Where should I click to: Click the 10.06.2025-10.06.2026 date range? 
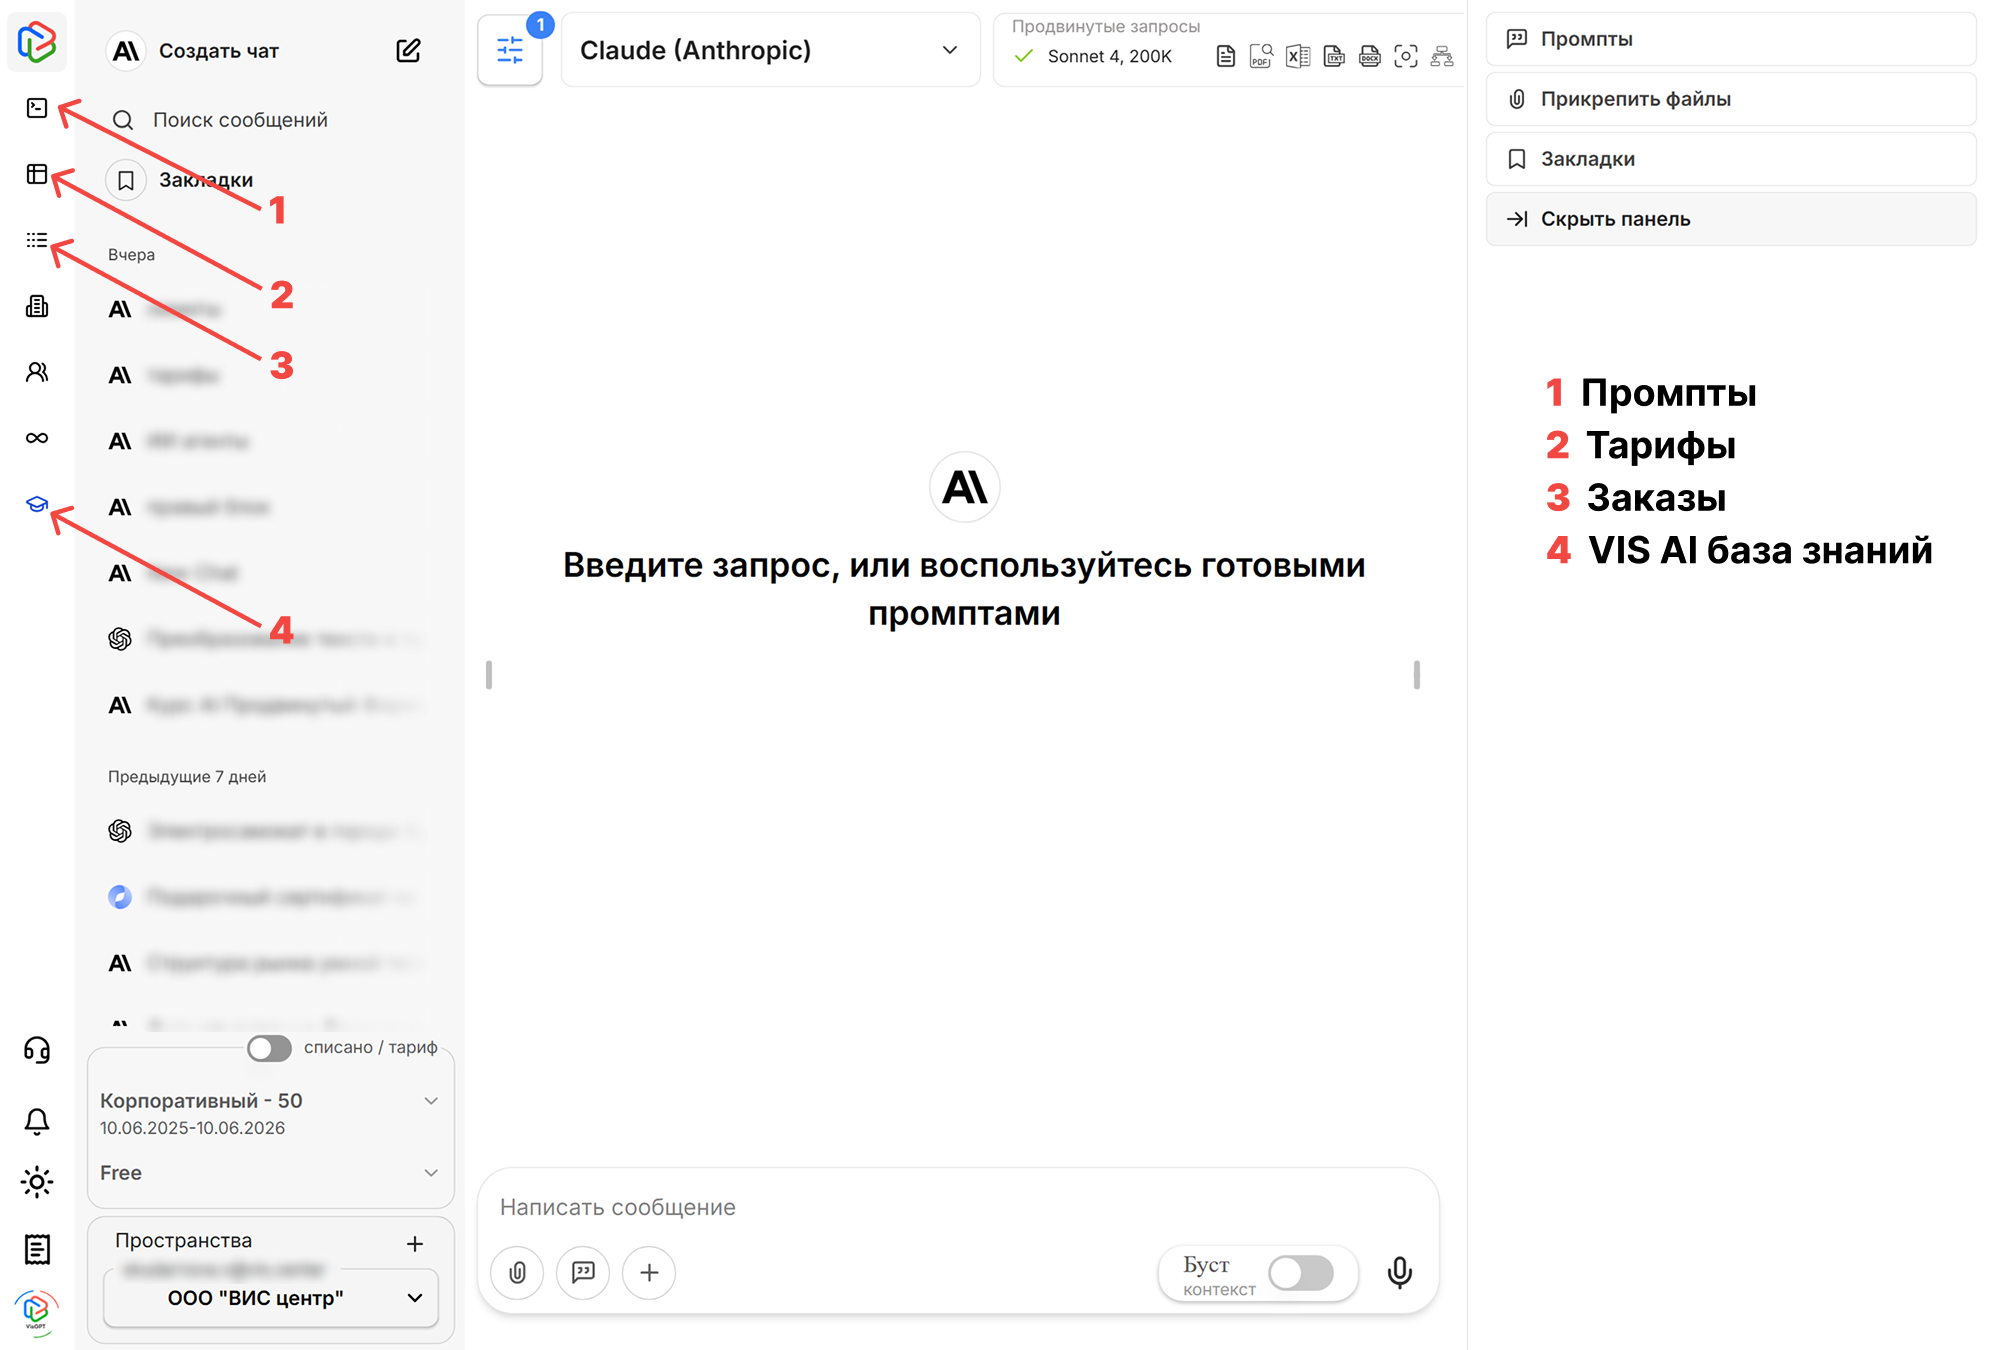[x=192, y=1128]
